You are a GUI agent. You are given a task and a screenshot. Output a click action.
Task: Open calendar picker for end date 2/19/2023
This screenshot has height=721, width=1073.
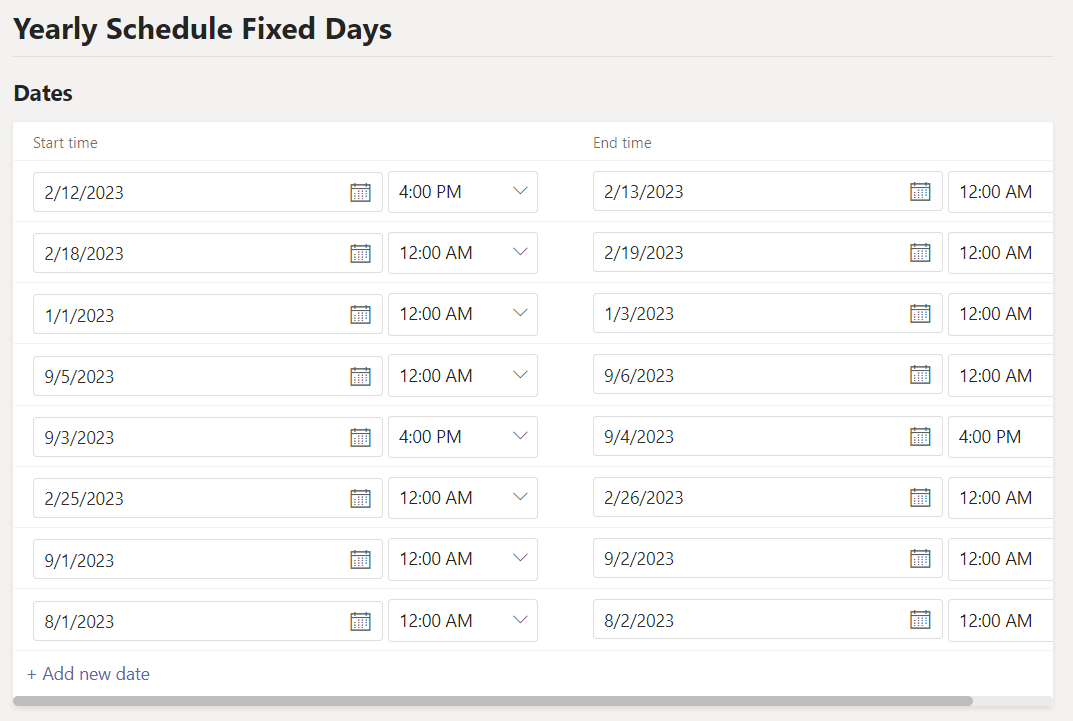click(920, 252)
